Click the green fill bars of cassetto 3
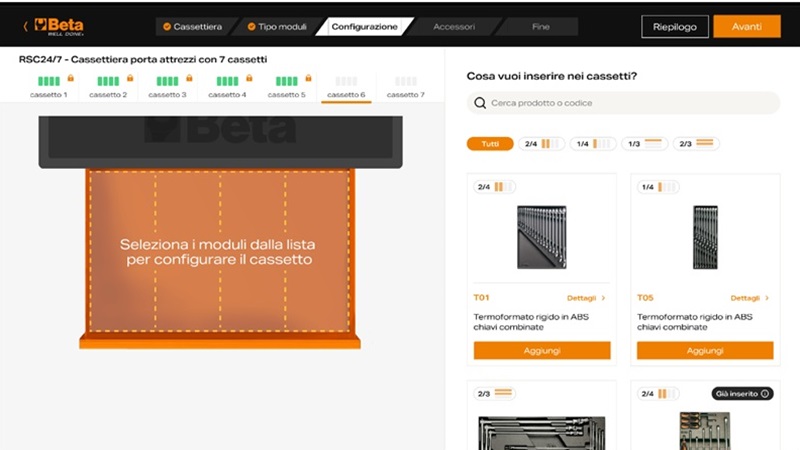 point(167,81)
